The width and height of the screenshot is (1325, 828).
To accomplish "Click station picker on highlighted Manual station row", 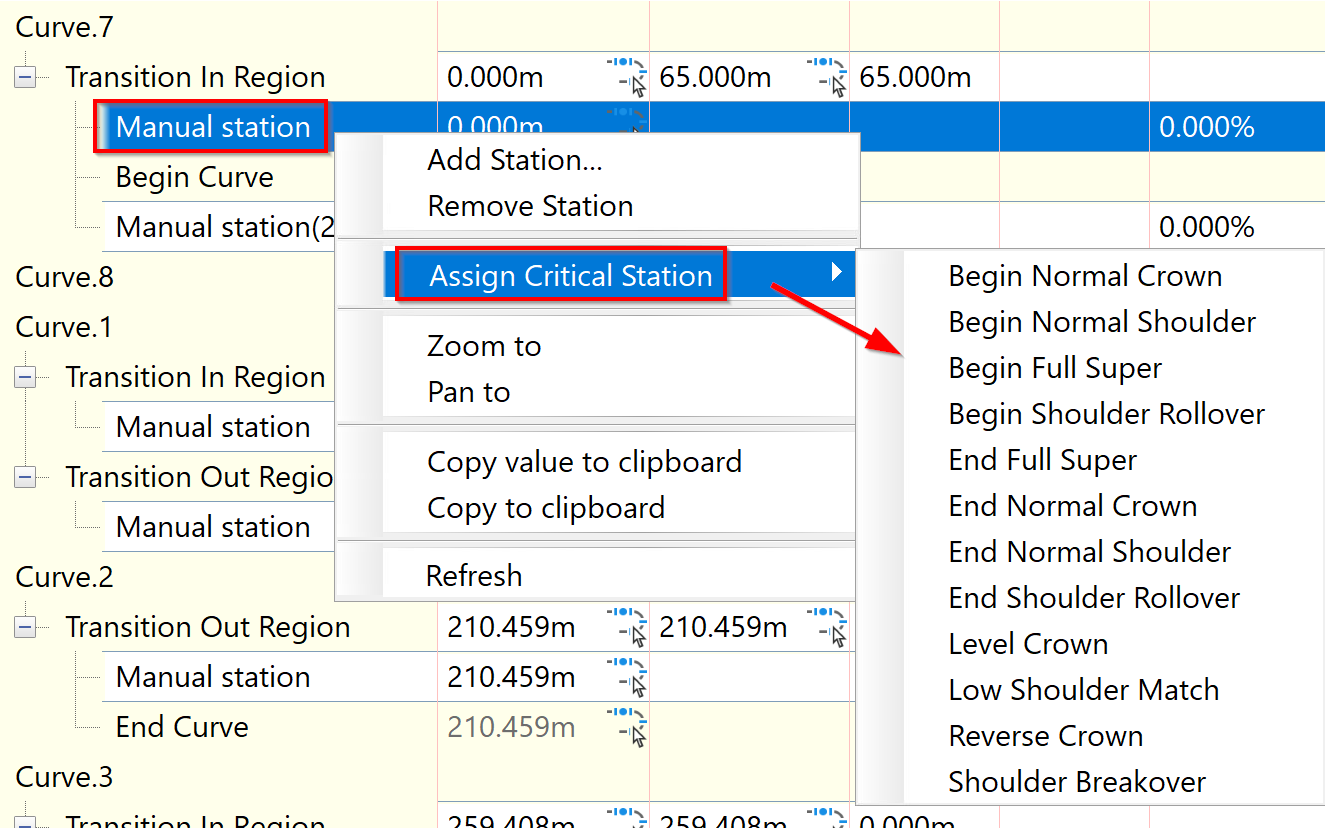I will (628, 122).
